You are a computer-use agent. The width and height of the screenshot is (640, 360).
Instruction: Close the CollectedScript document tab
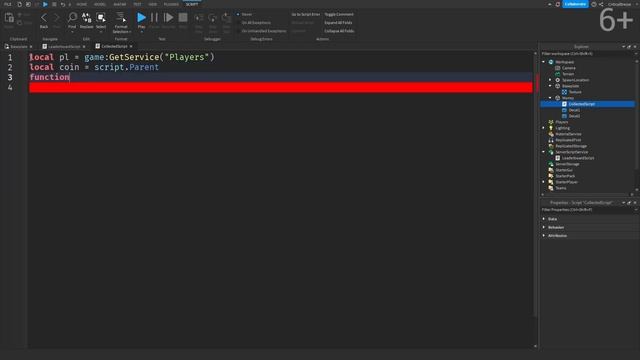tap(131, 47)
